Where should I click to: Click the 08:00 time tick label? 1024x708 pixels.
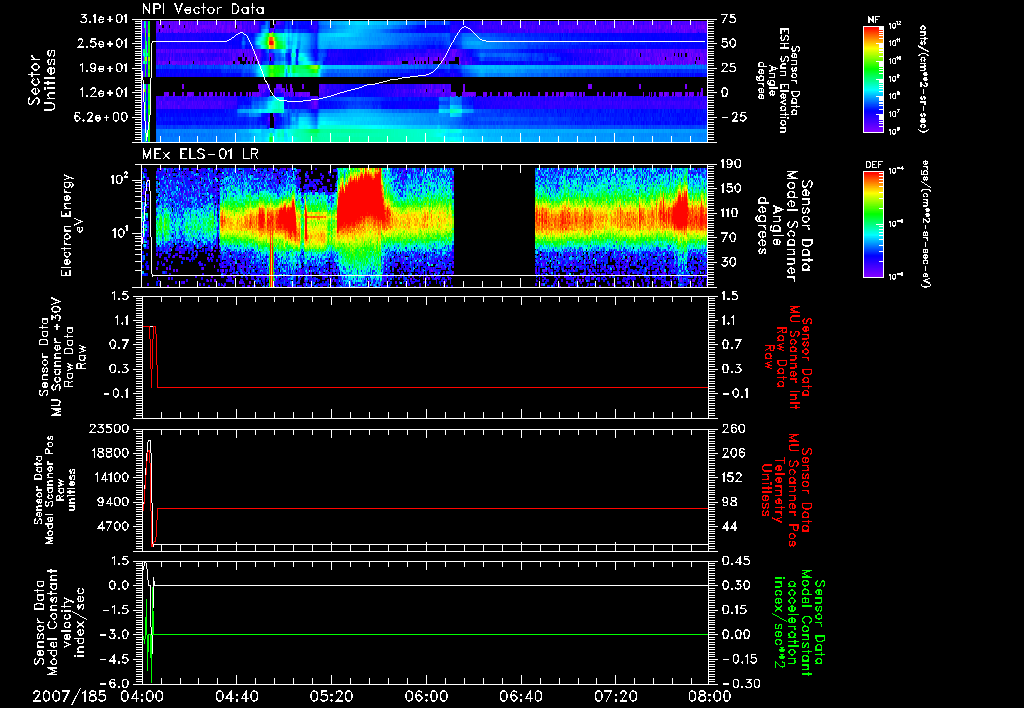click(710, 697)
